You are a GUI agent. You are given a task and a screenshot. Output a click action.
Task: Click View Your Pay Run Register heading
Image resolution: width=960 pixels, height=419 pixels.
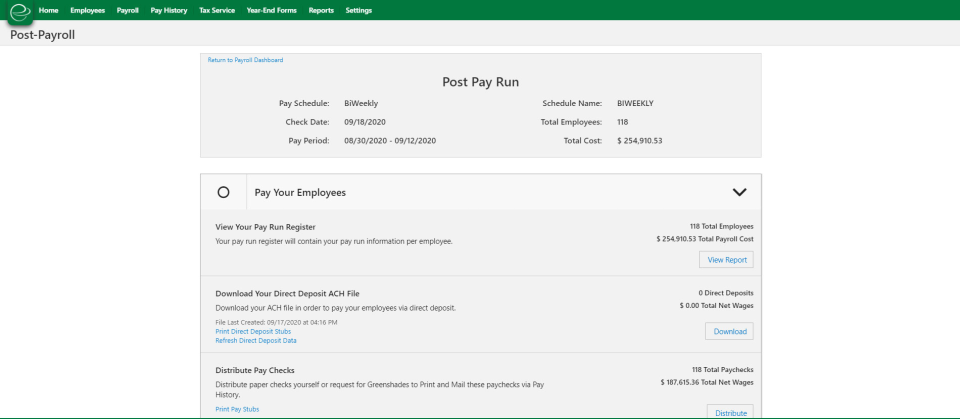pyautogui.click(x=266, y=227)
